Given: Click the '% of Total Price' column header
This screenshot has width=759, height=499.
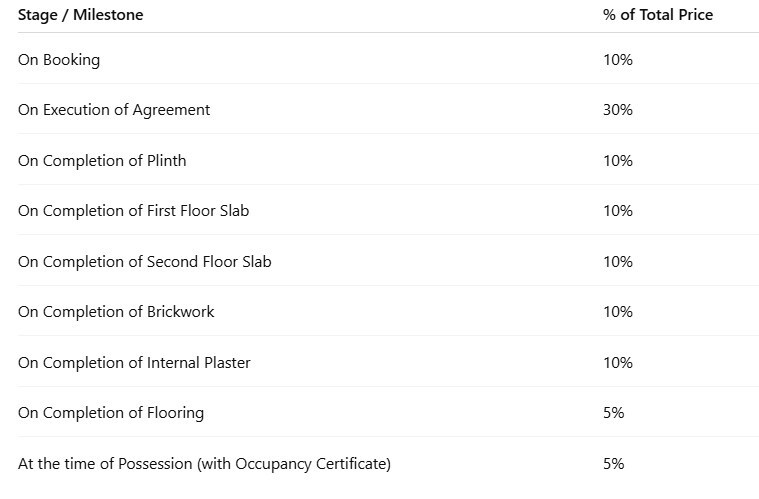Looking at the screenshot, I should [658, 15].
